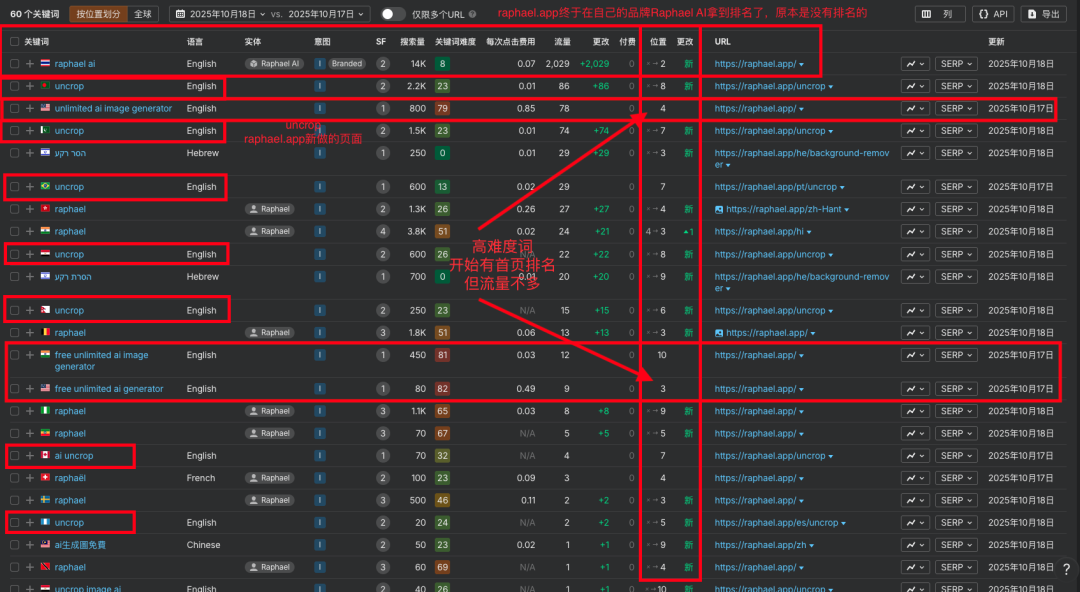
Task: Check the box for "free unlimited ai generator"
Action: tap(14, 389)
